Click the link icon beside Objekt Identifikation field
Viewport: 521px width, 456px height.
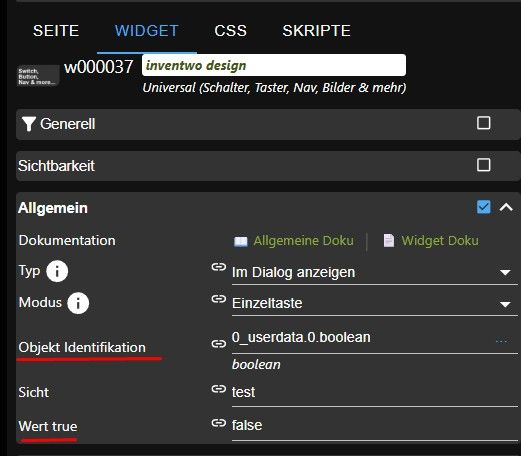click(219, 343)
